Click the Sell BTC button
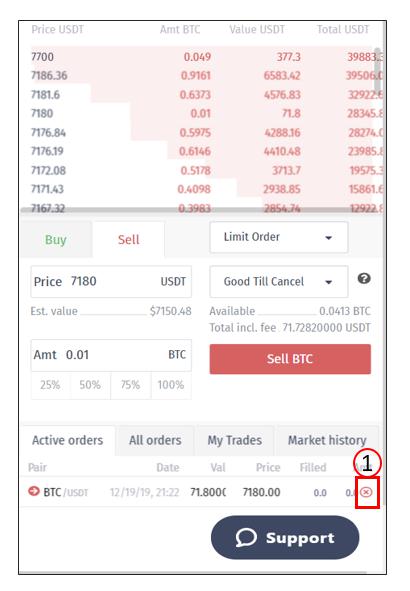Screen dimensions: 410x591 point(290,359)
